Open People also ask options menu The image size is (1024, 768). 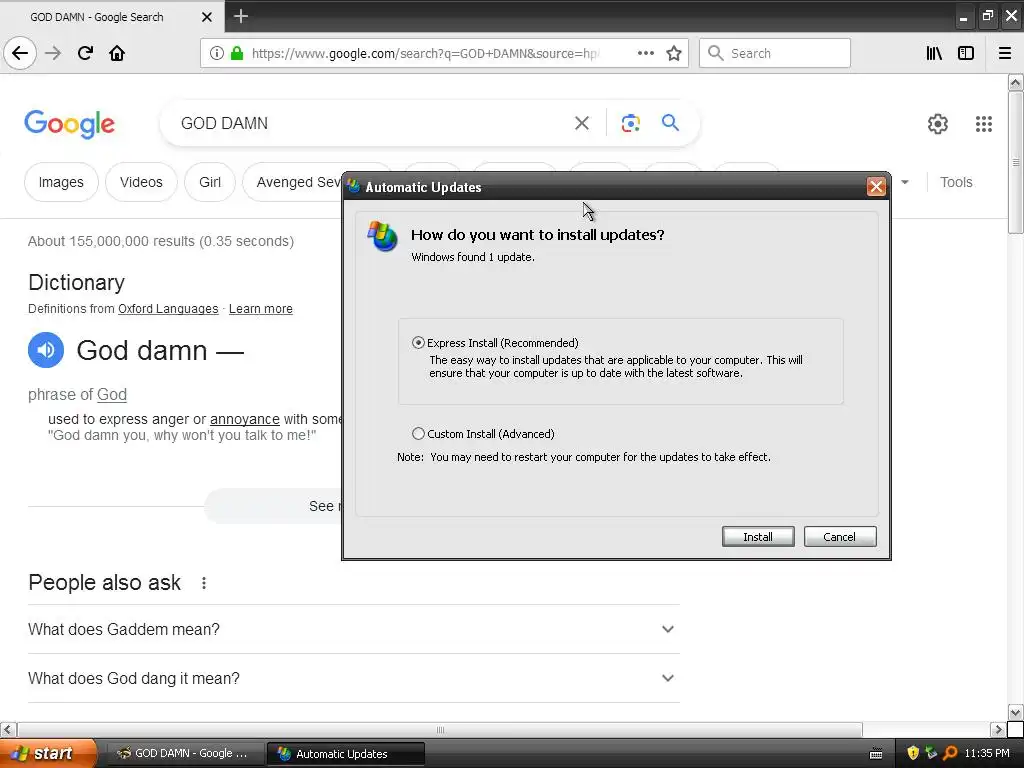204,583
